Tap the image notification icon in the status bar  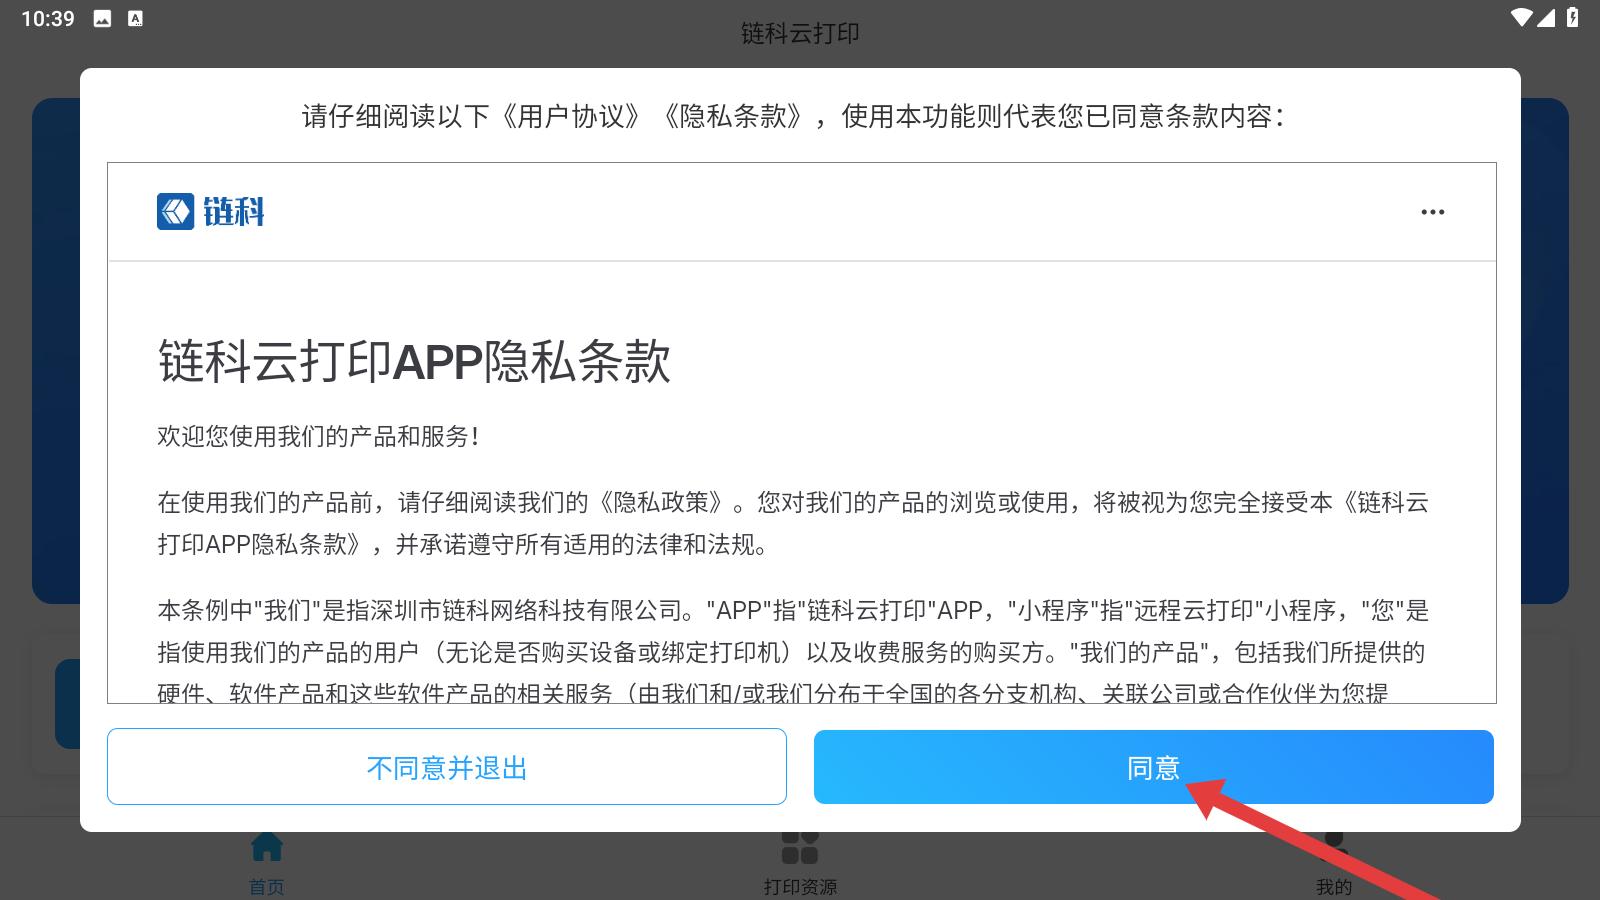pyautogui.click(x=102, y=19)
